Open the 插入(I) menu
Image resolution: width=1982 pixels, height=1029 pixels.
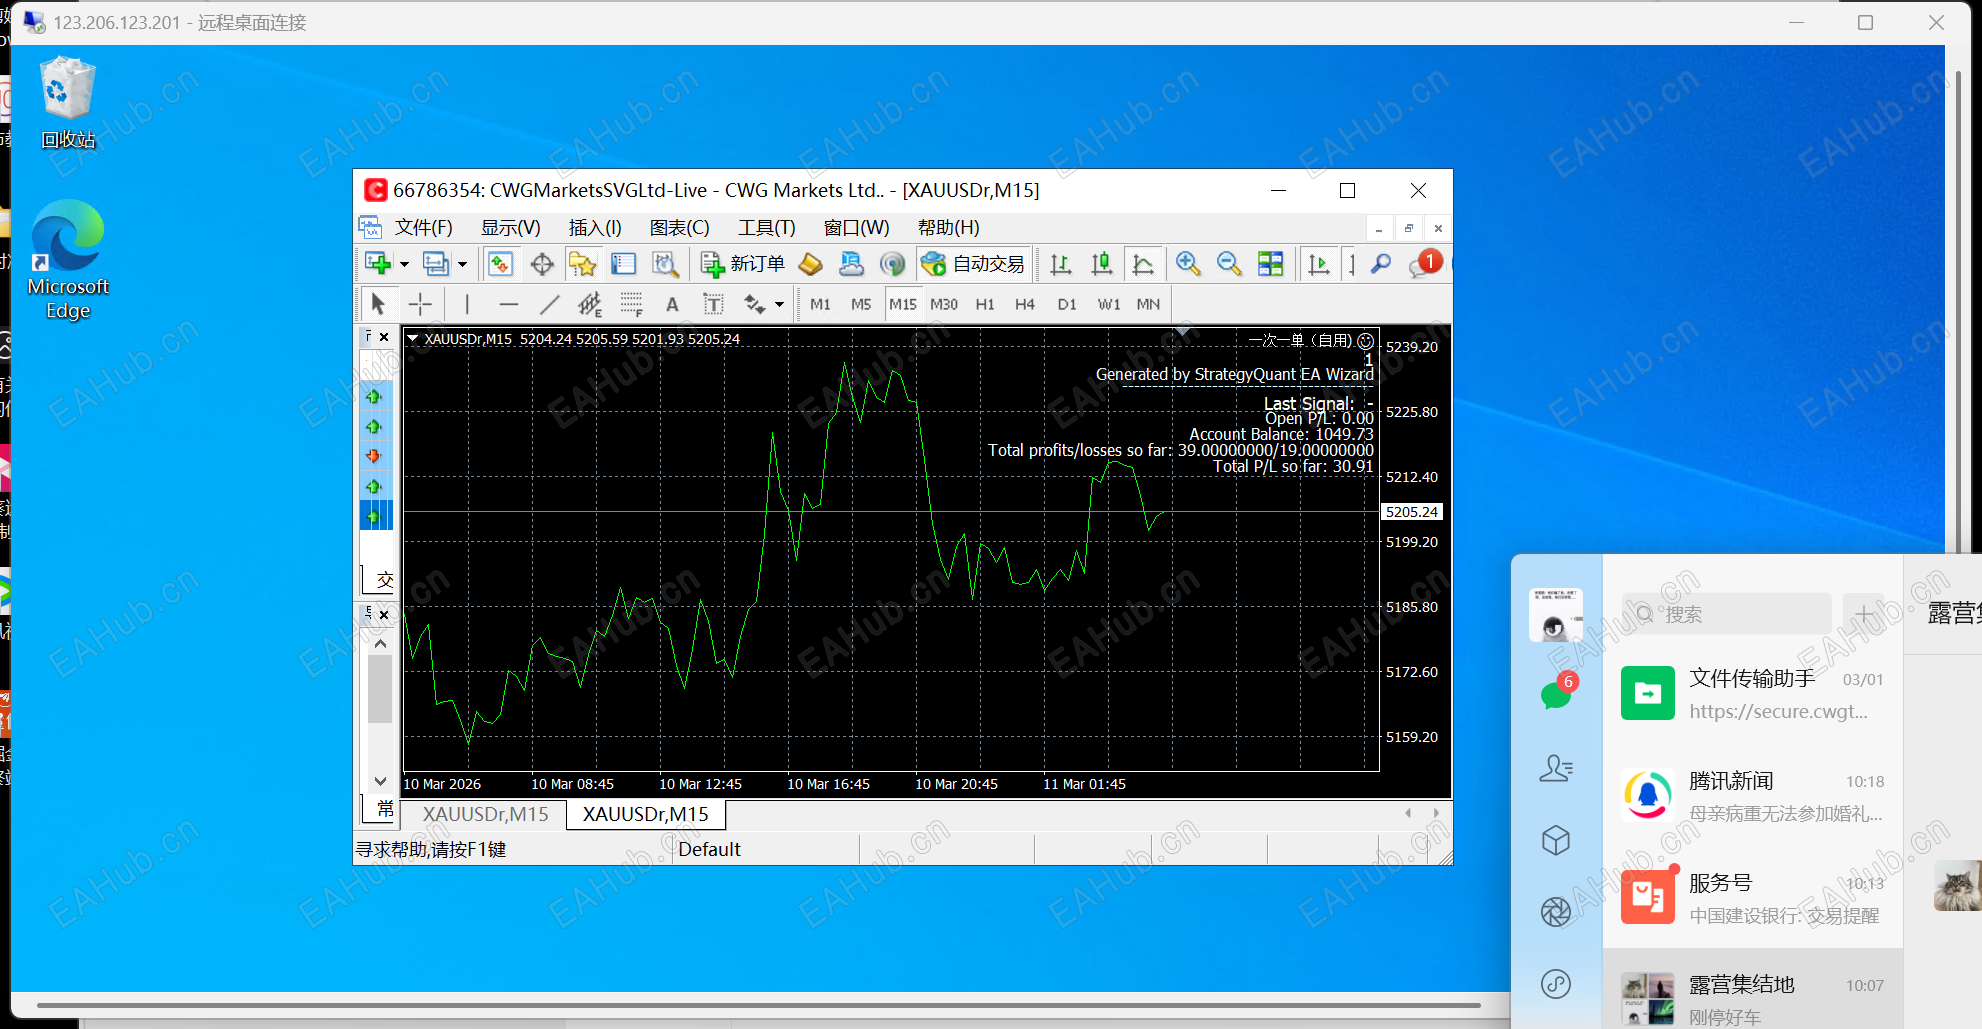coord(595,228)
